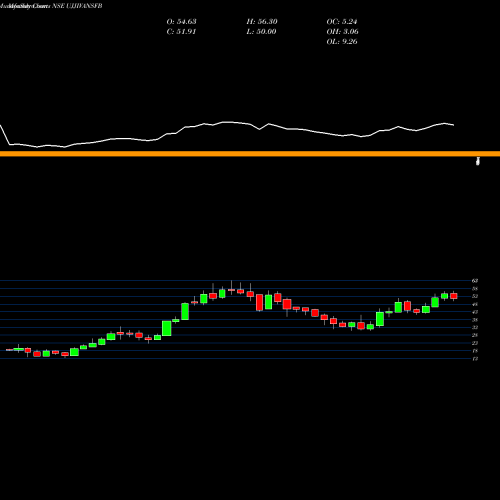Click the 32 price axis label

(475, 327)
